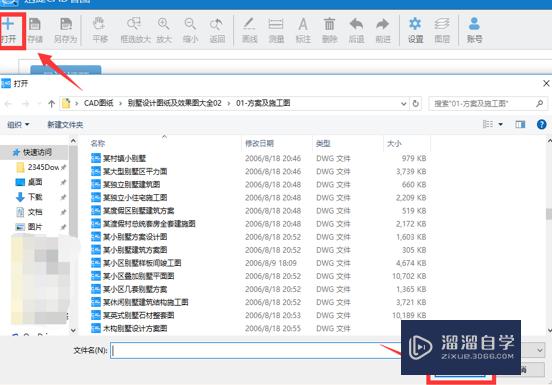Sort by 名称 (Name) column header

(x=98, y=144)
